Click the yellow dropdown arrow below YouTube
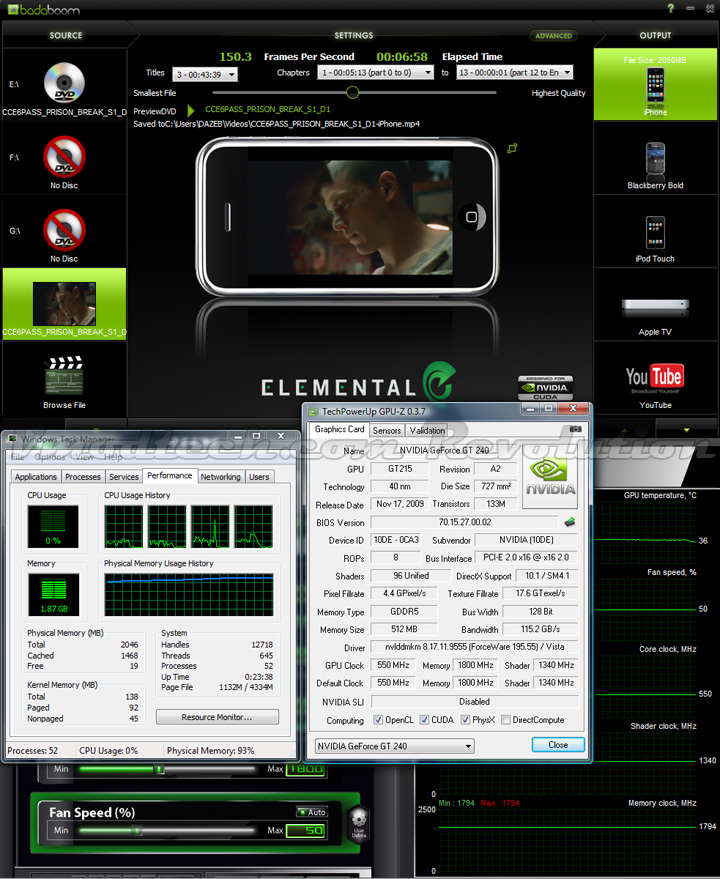720x879 pixels. [x=686, y=430]
